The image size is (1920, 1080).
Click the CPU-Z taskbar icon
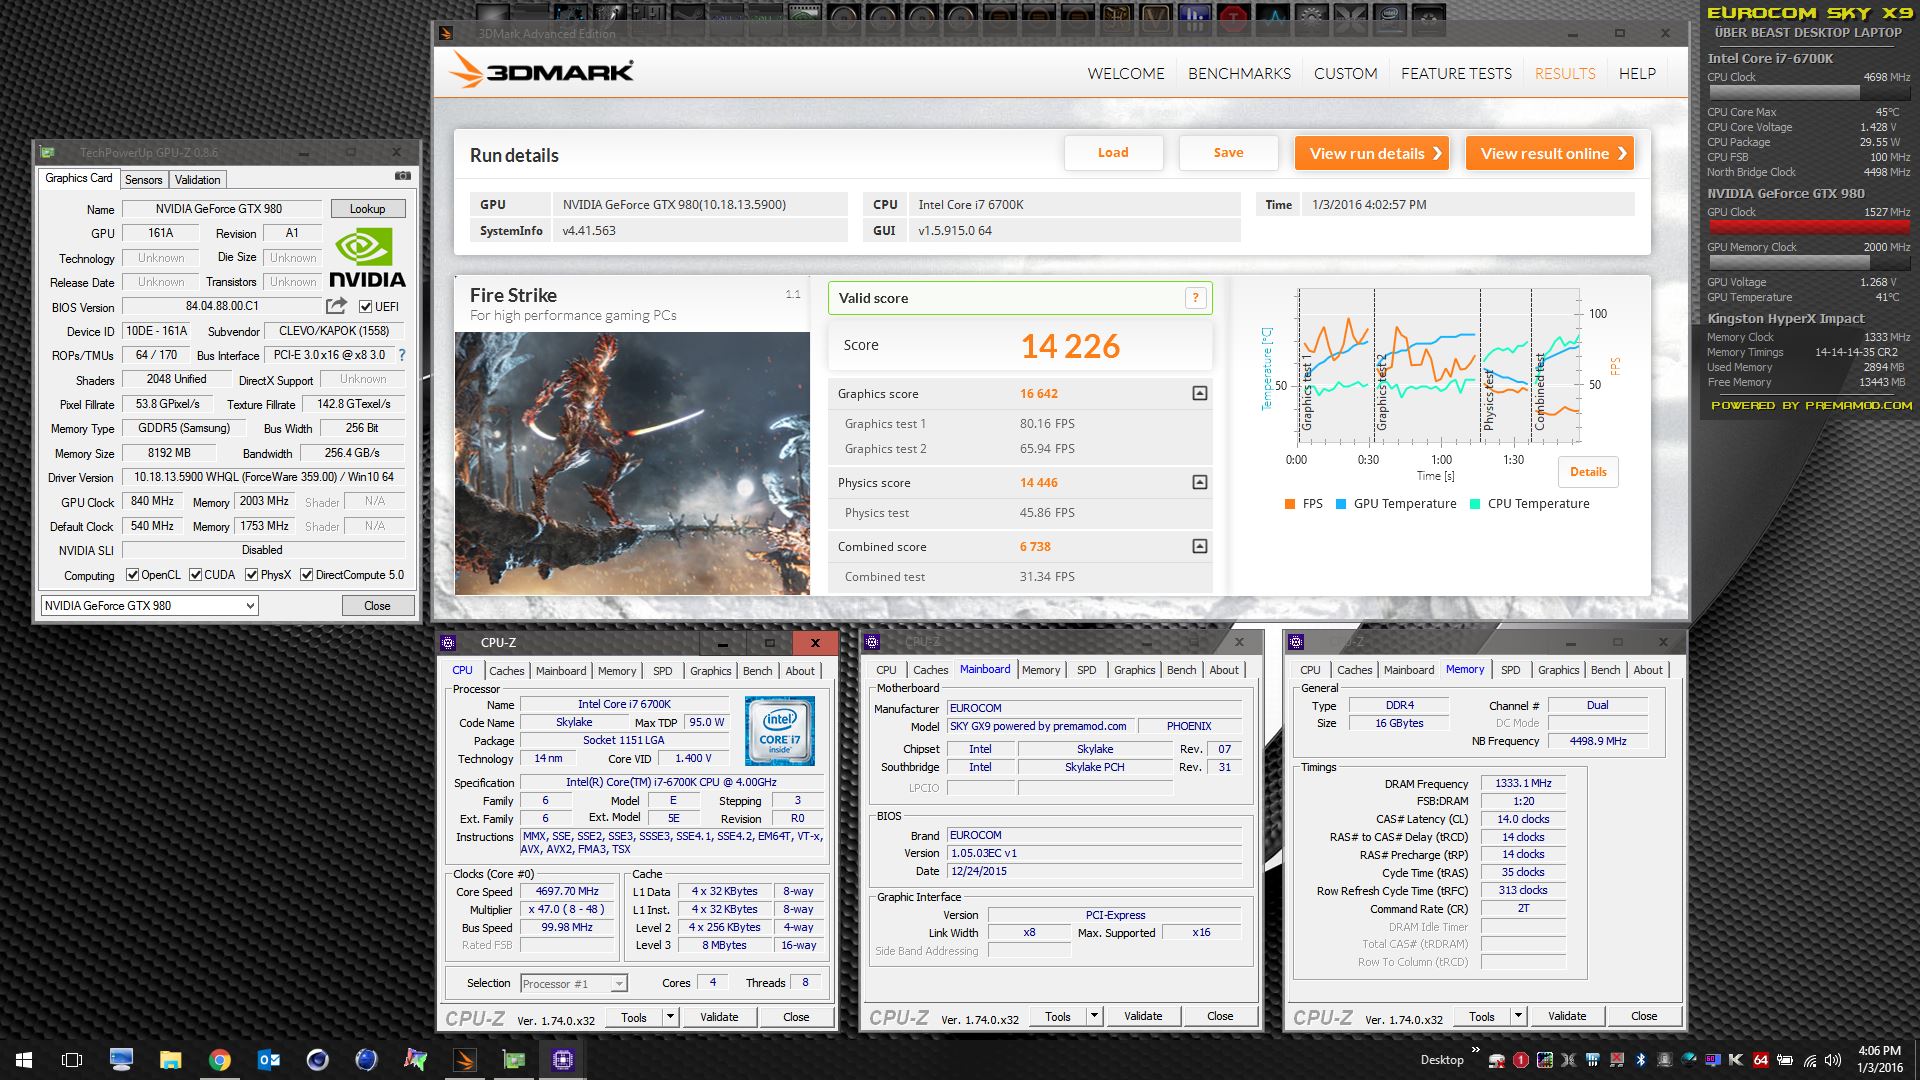[562, 1060]
